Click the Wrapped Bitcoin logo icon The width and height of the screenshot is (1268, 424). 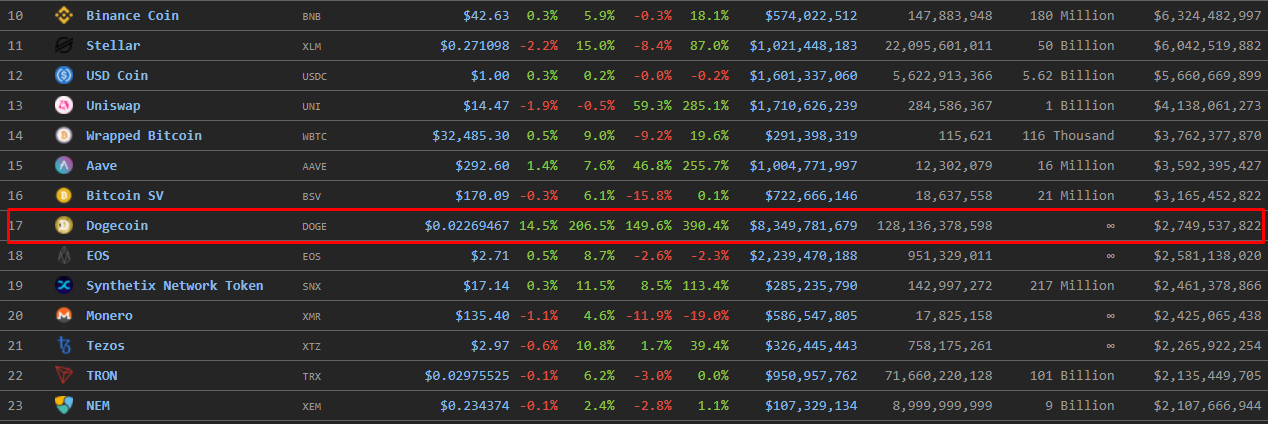point(64,136)
